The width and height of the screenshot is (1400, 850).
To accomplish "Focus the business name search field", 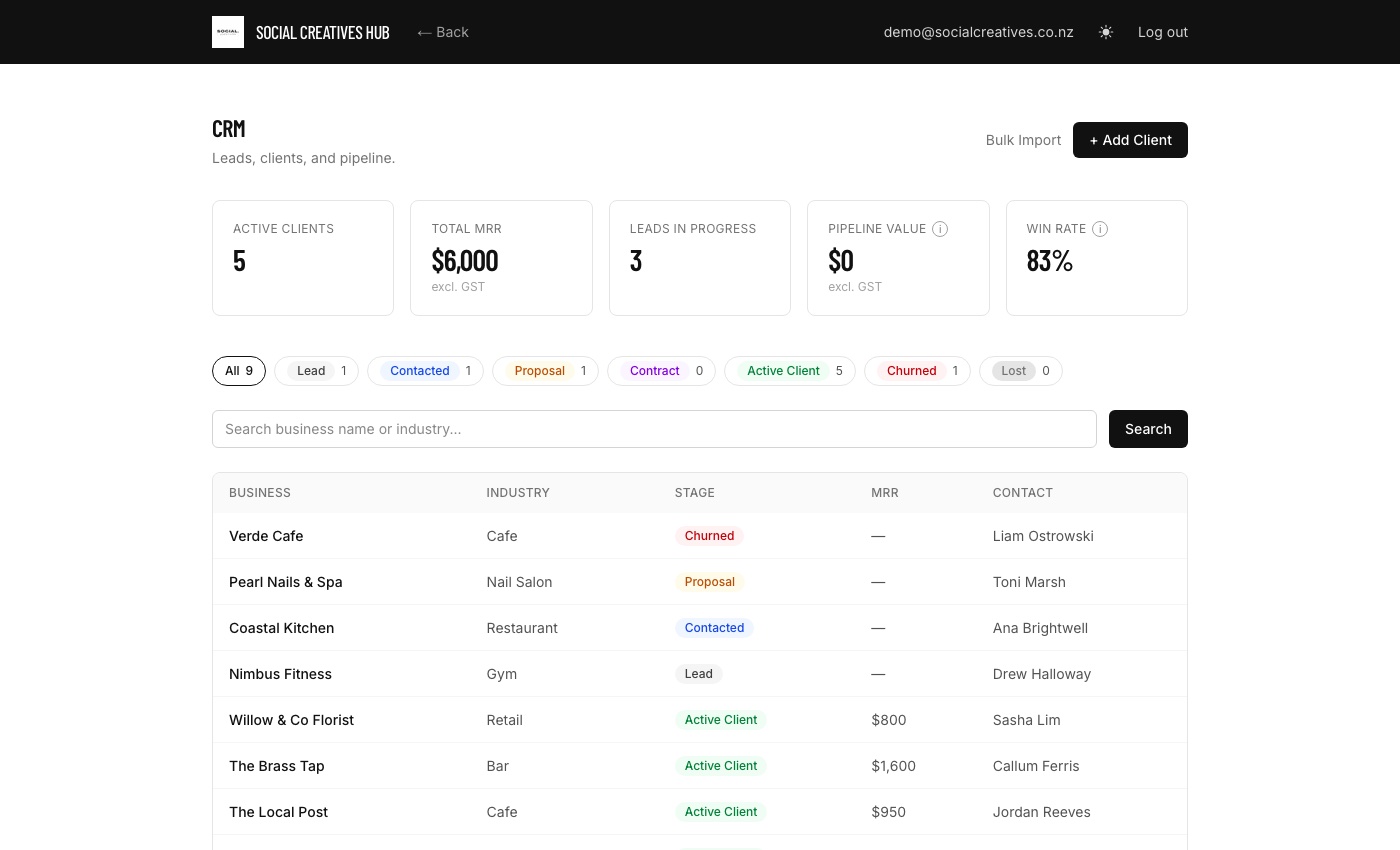I will (x=654, y=429).
